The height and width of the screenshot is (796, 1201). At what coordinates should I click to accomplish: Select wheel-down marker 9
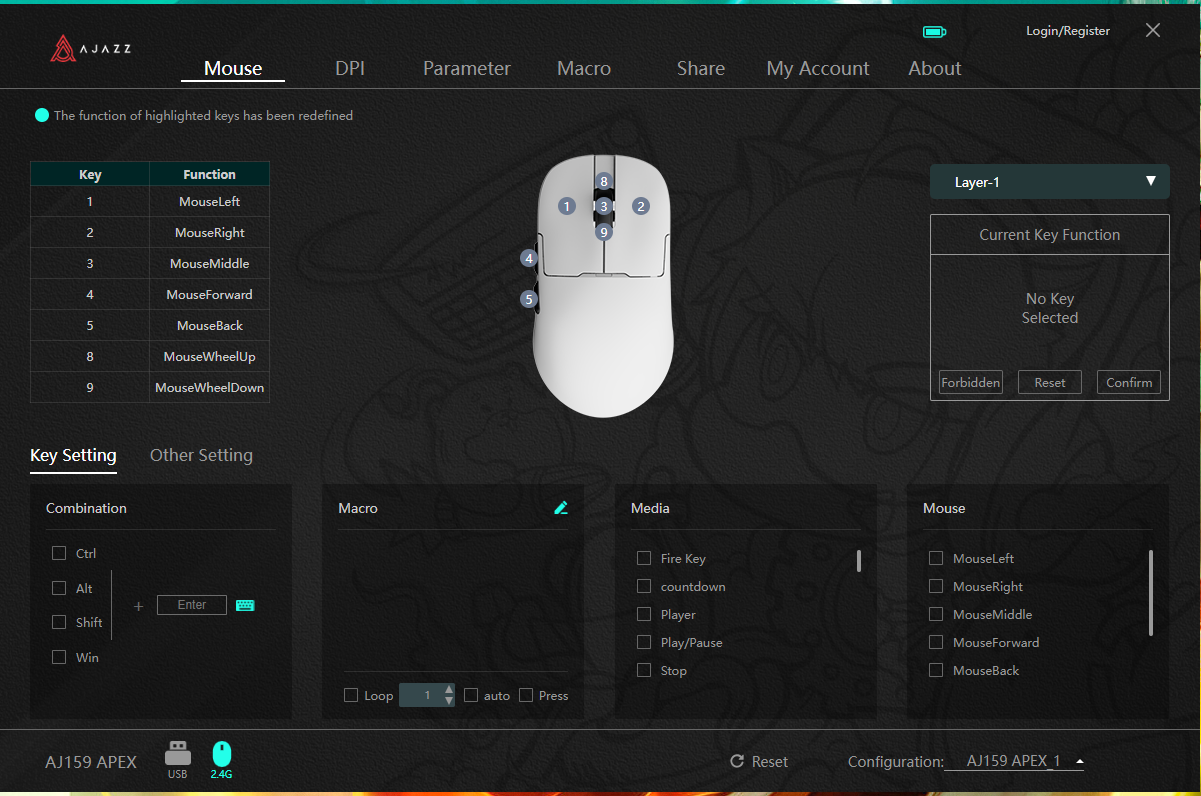coord(603,232)
